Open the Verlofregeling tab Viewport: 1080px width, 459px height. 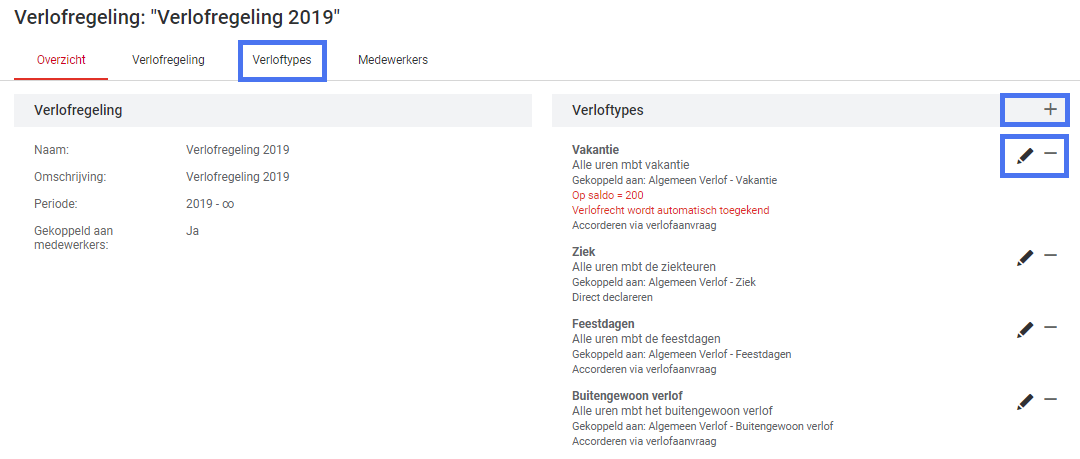click(x=168, y=60)
